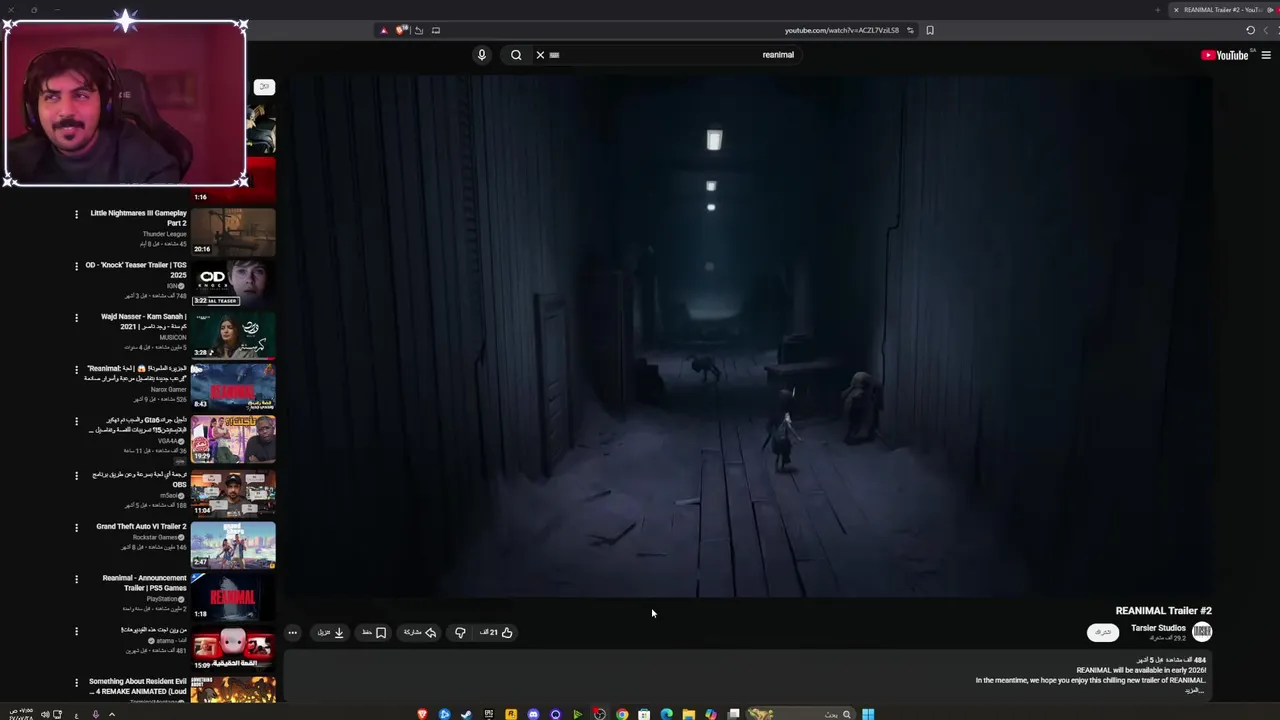Open options menu for Grand Theft Auto VI Trailer 2
This screenshot has height=720, width=1280.
click(76, 527)
